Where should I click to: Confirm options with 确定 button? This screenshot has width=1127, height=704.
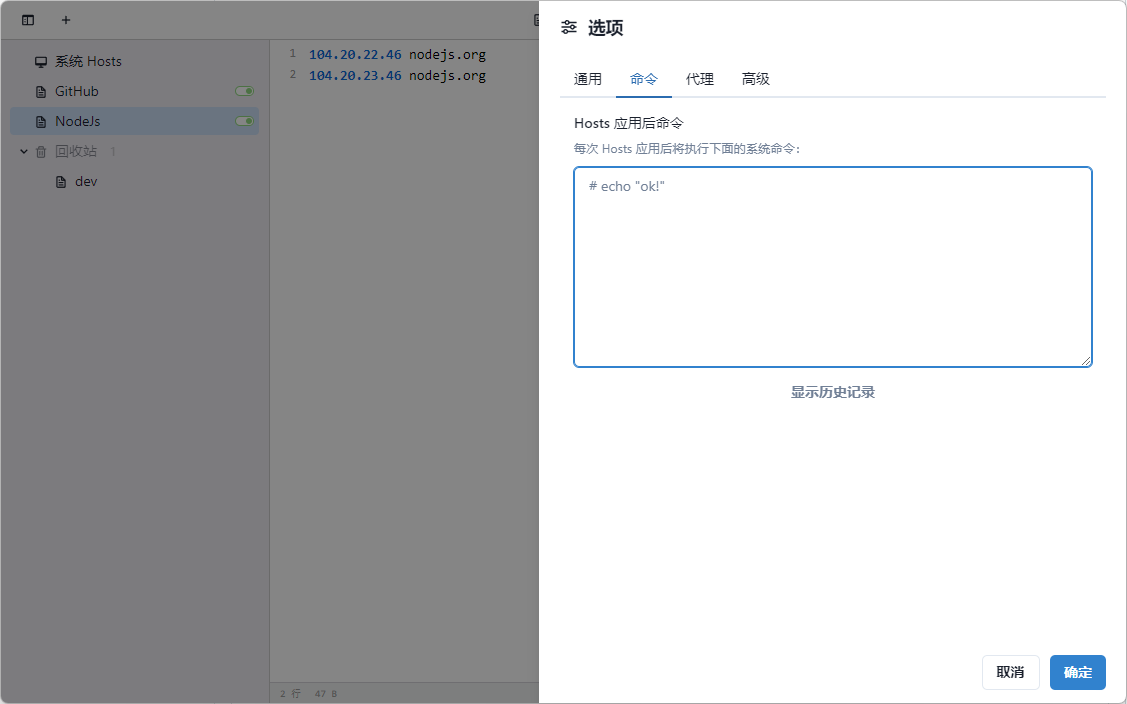pos(1077,672)
